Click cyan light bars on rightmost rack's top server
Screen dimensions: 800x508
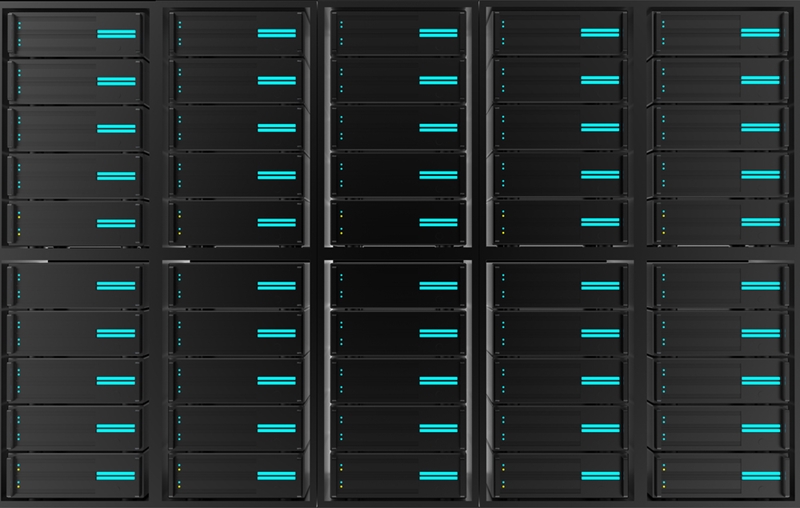[759, 34]
